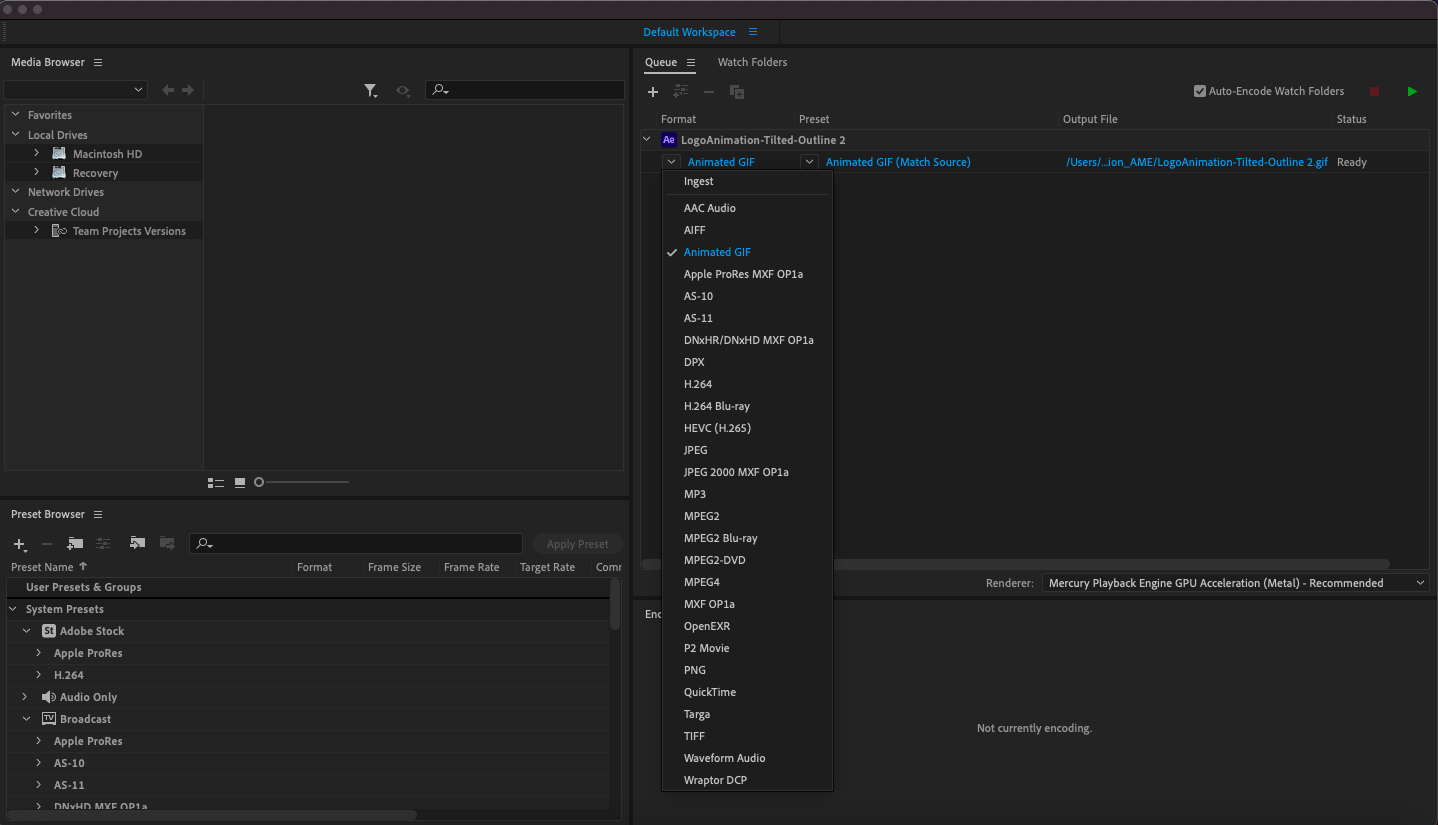Open the Renderer dropdown

pos(1419,582)
